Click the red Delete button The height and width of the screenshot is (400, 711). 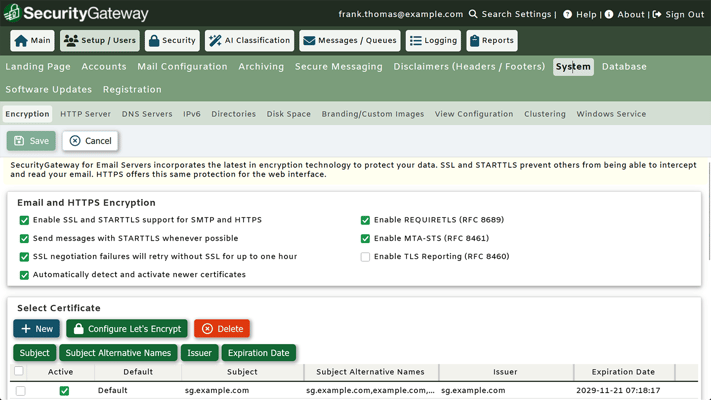[222, 329]
